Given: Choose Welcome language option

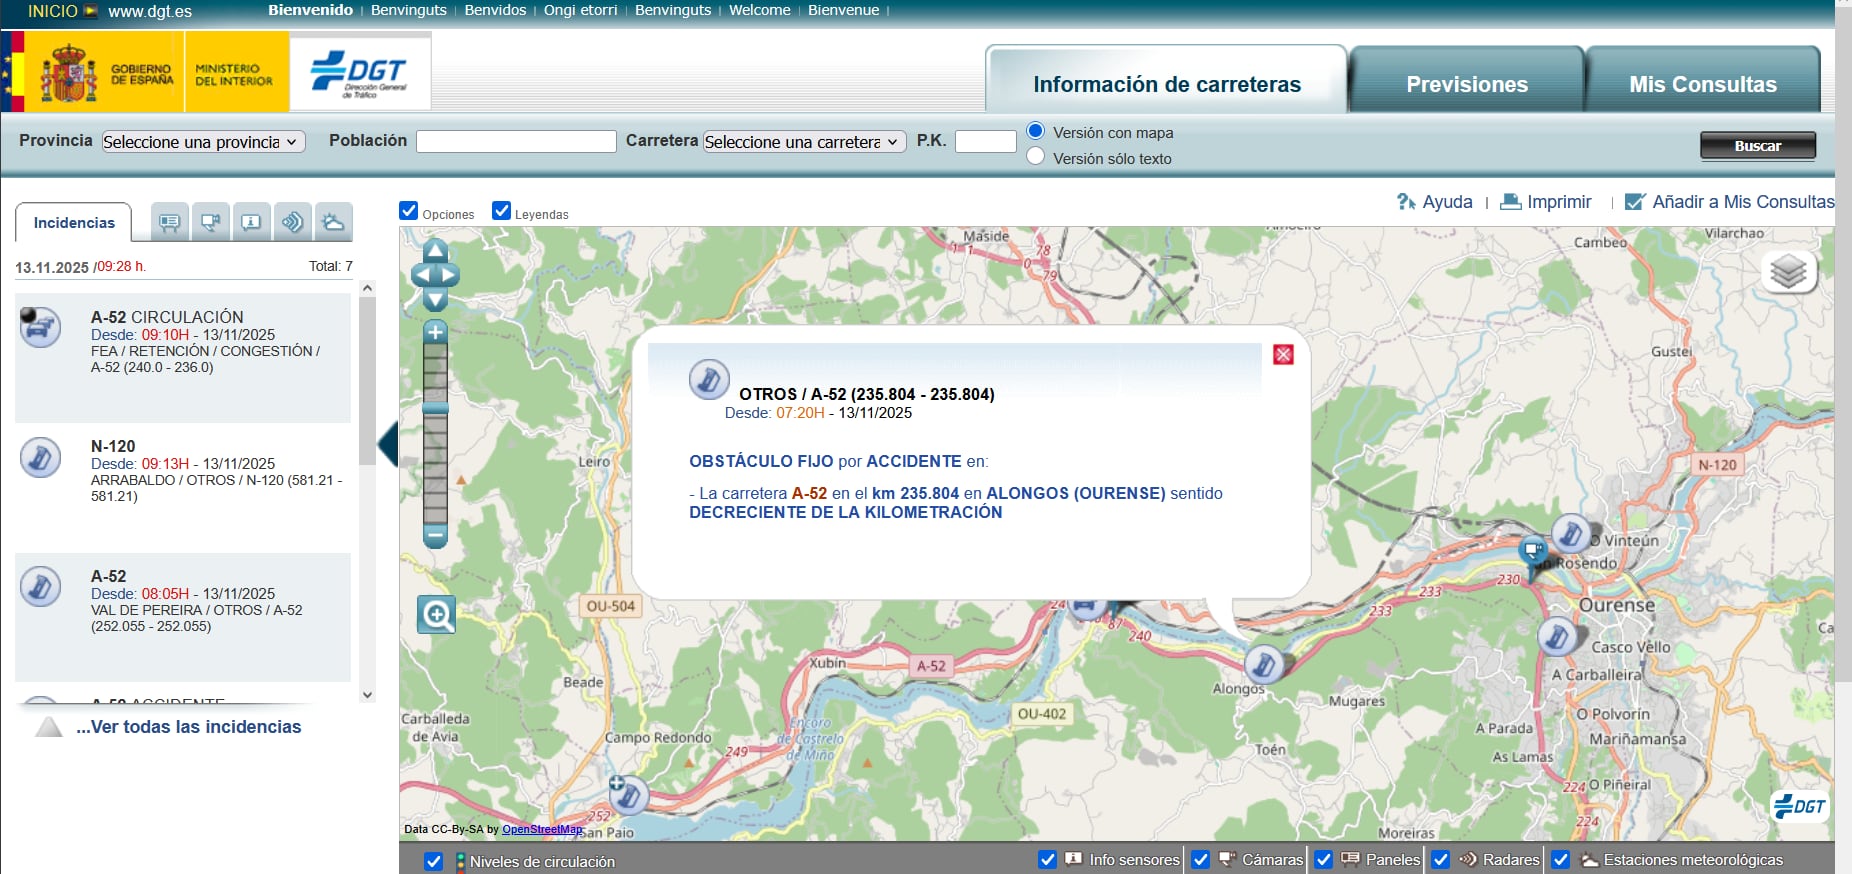Looking at the screenshot, I should click(760, 10).
